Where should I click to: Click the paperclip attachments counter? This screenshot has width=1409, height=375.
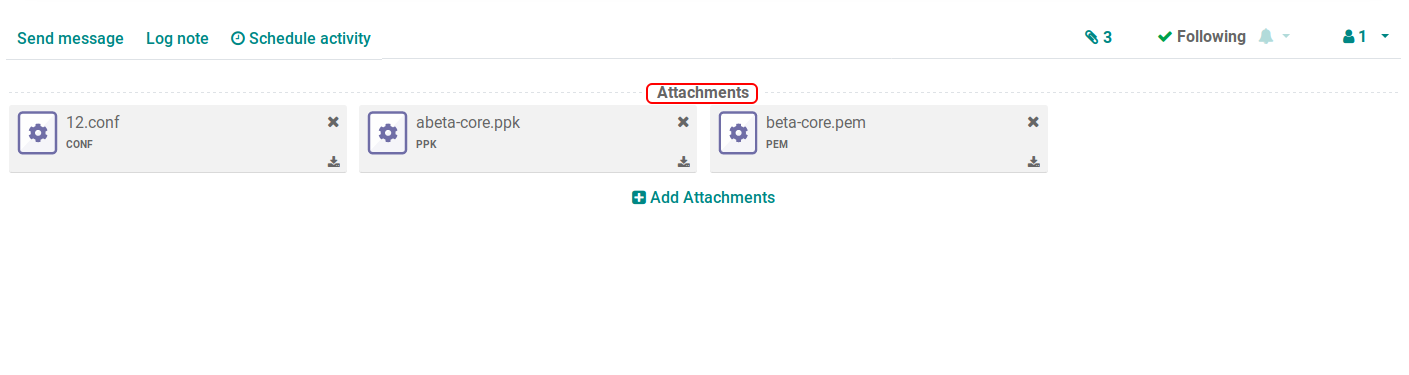[x=1098, y=37]
